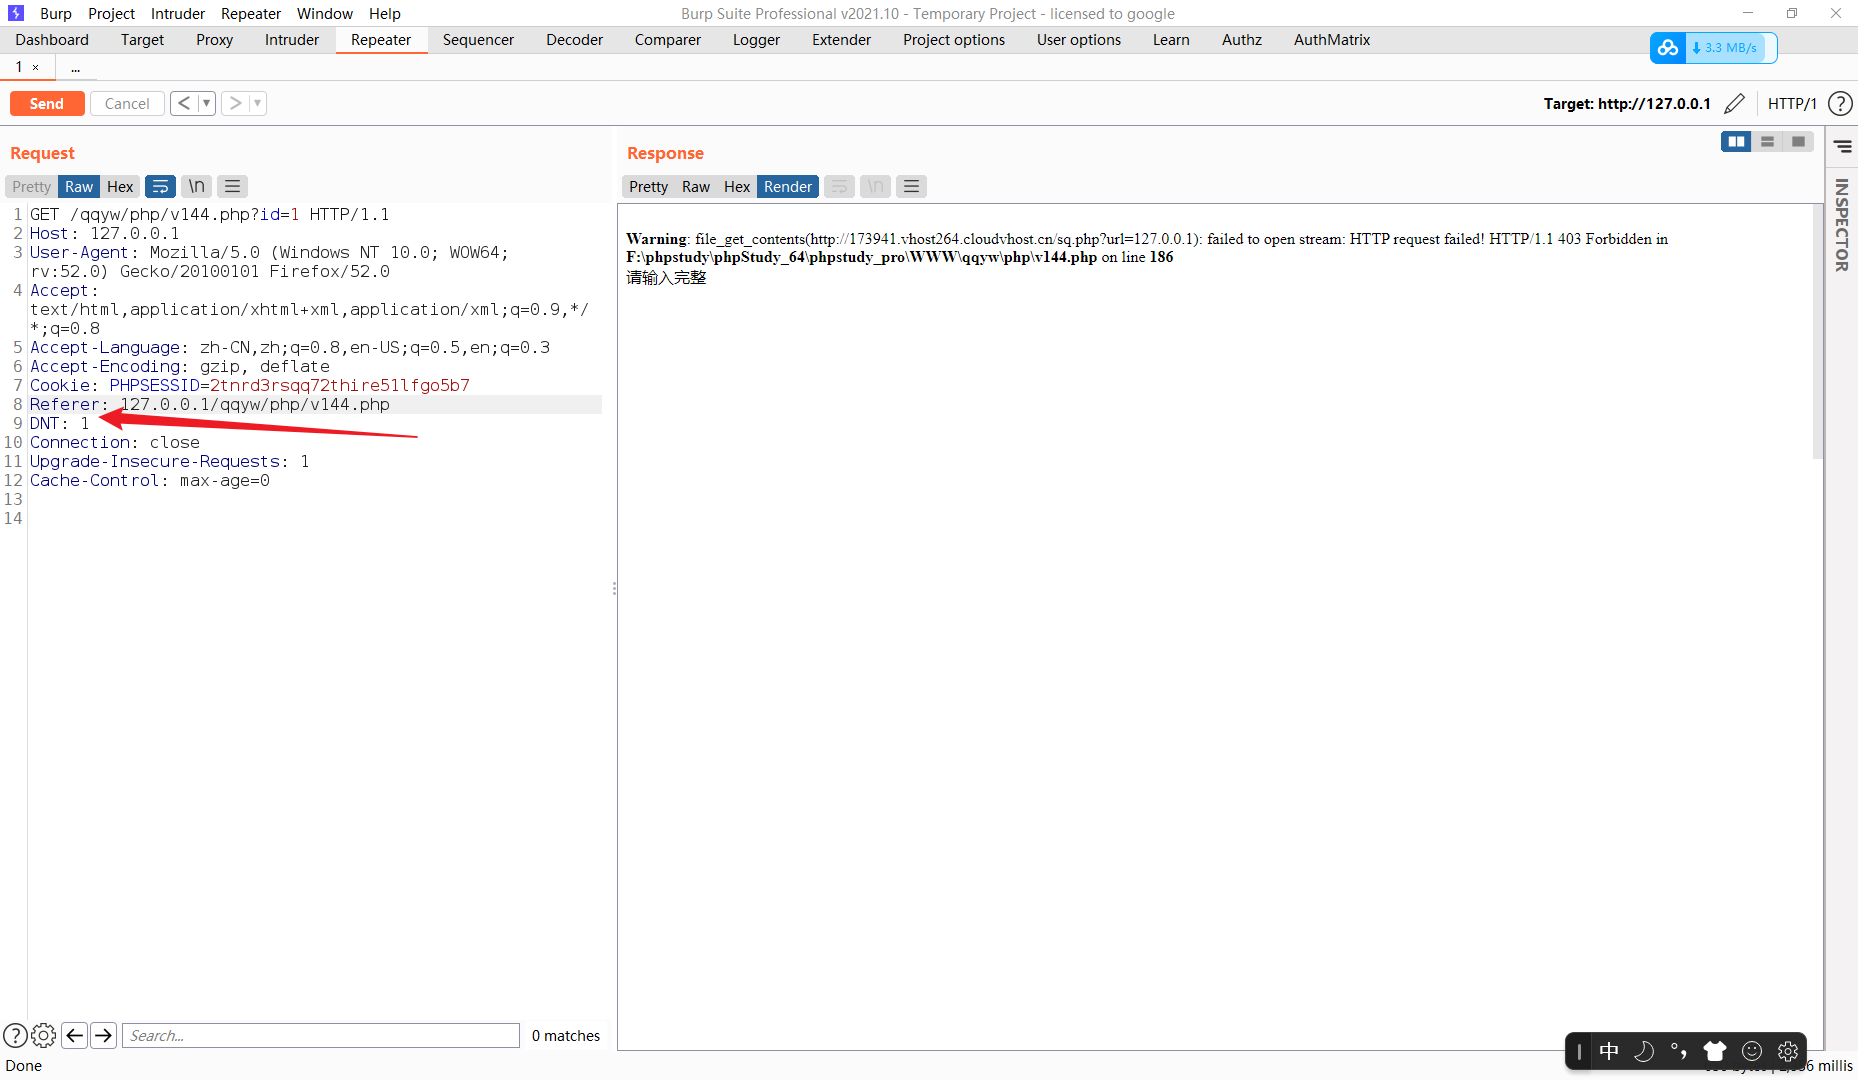Select tabbed combined layout view
Image resolution: width=1858 pixels, height=1080 pixels.
(1798, 142)
